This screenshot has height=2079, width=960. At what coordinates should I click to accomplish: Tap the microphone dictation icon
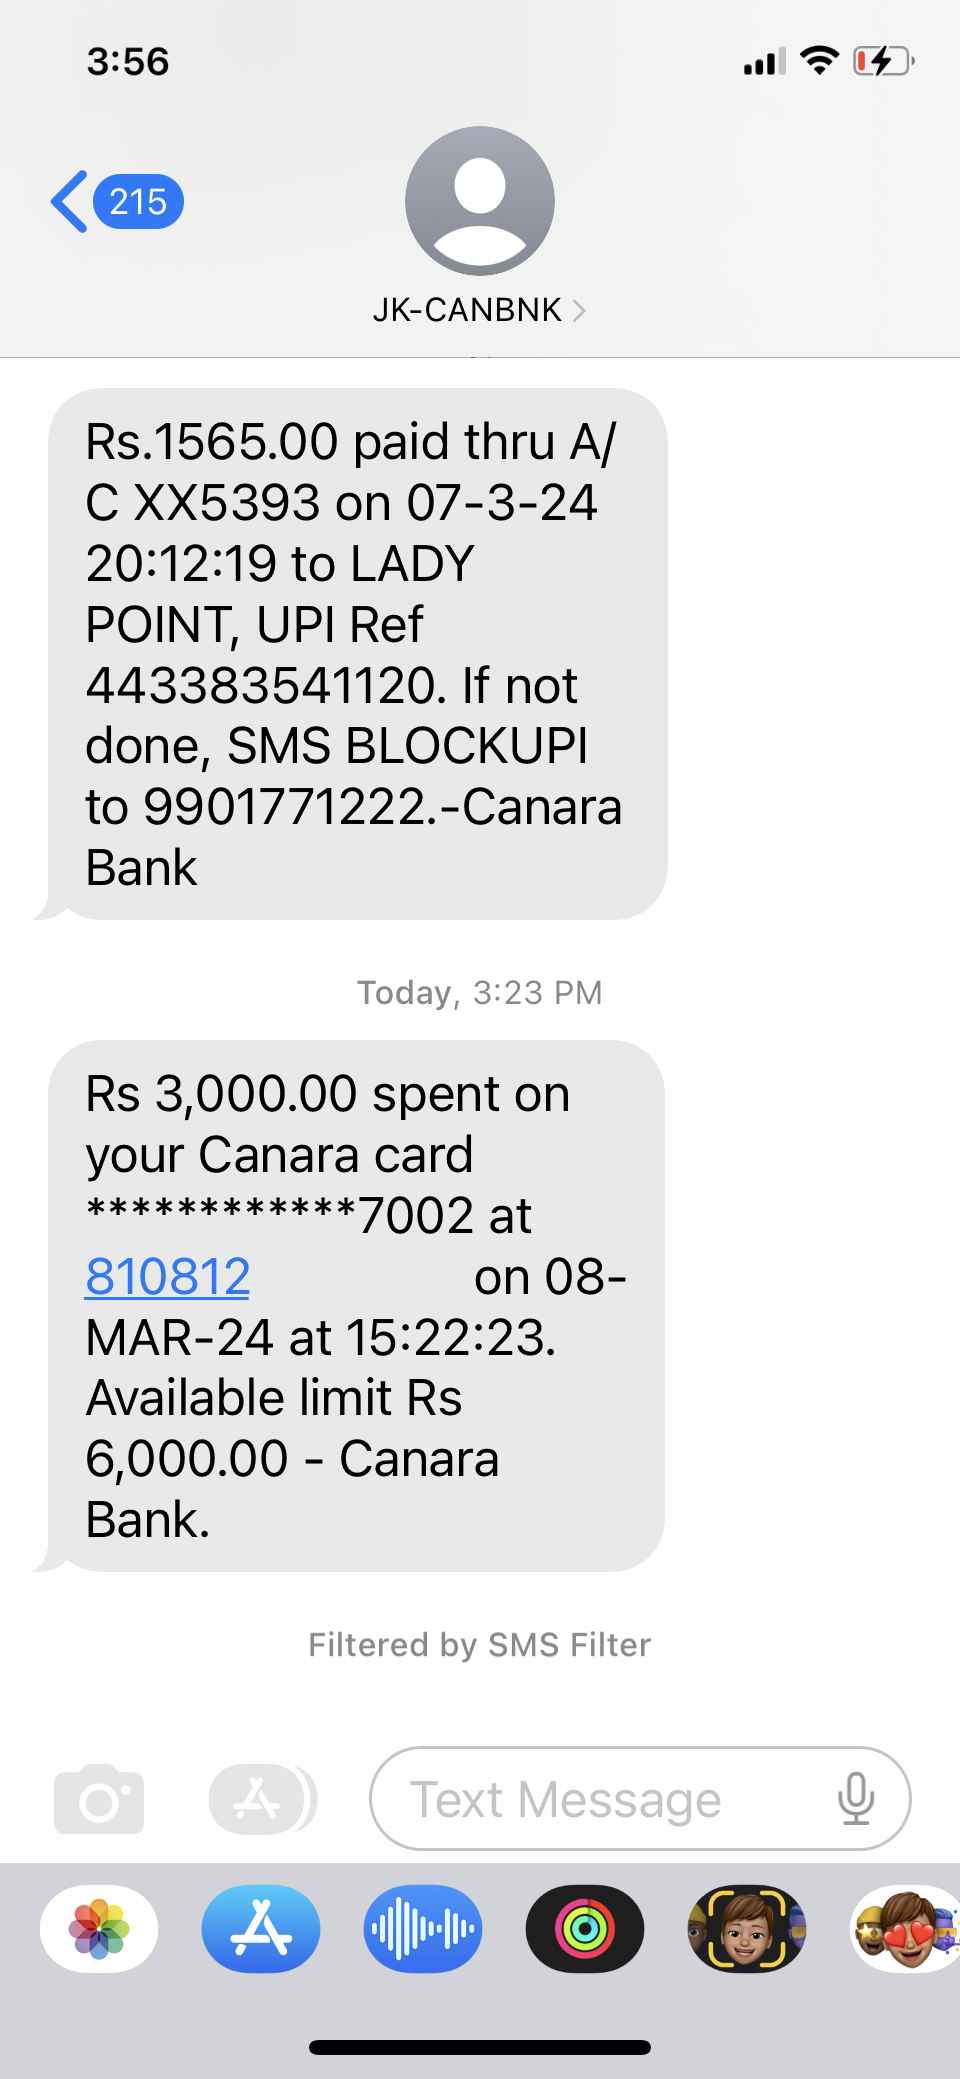[856, 1799]
